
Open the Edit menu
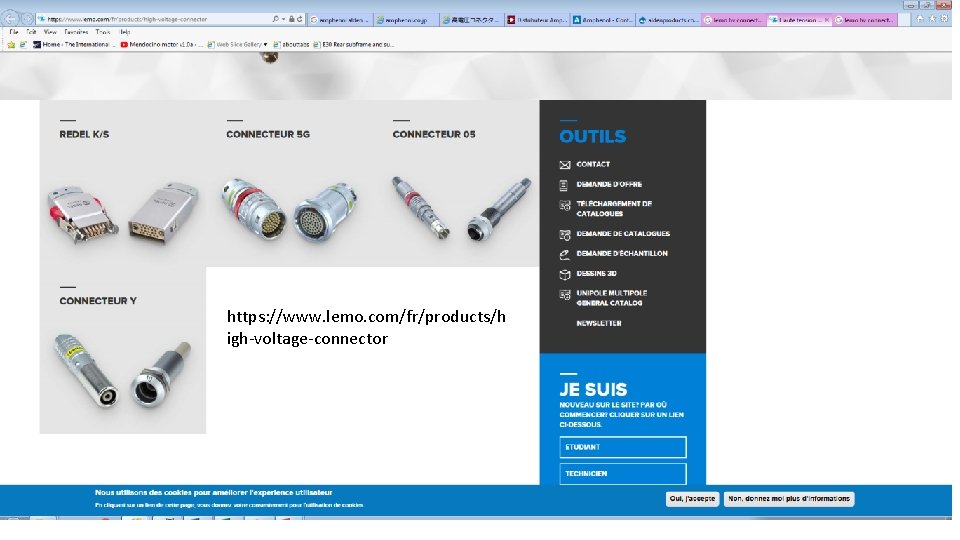point(31,32)
